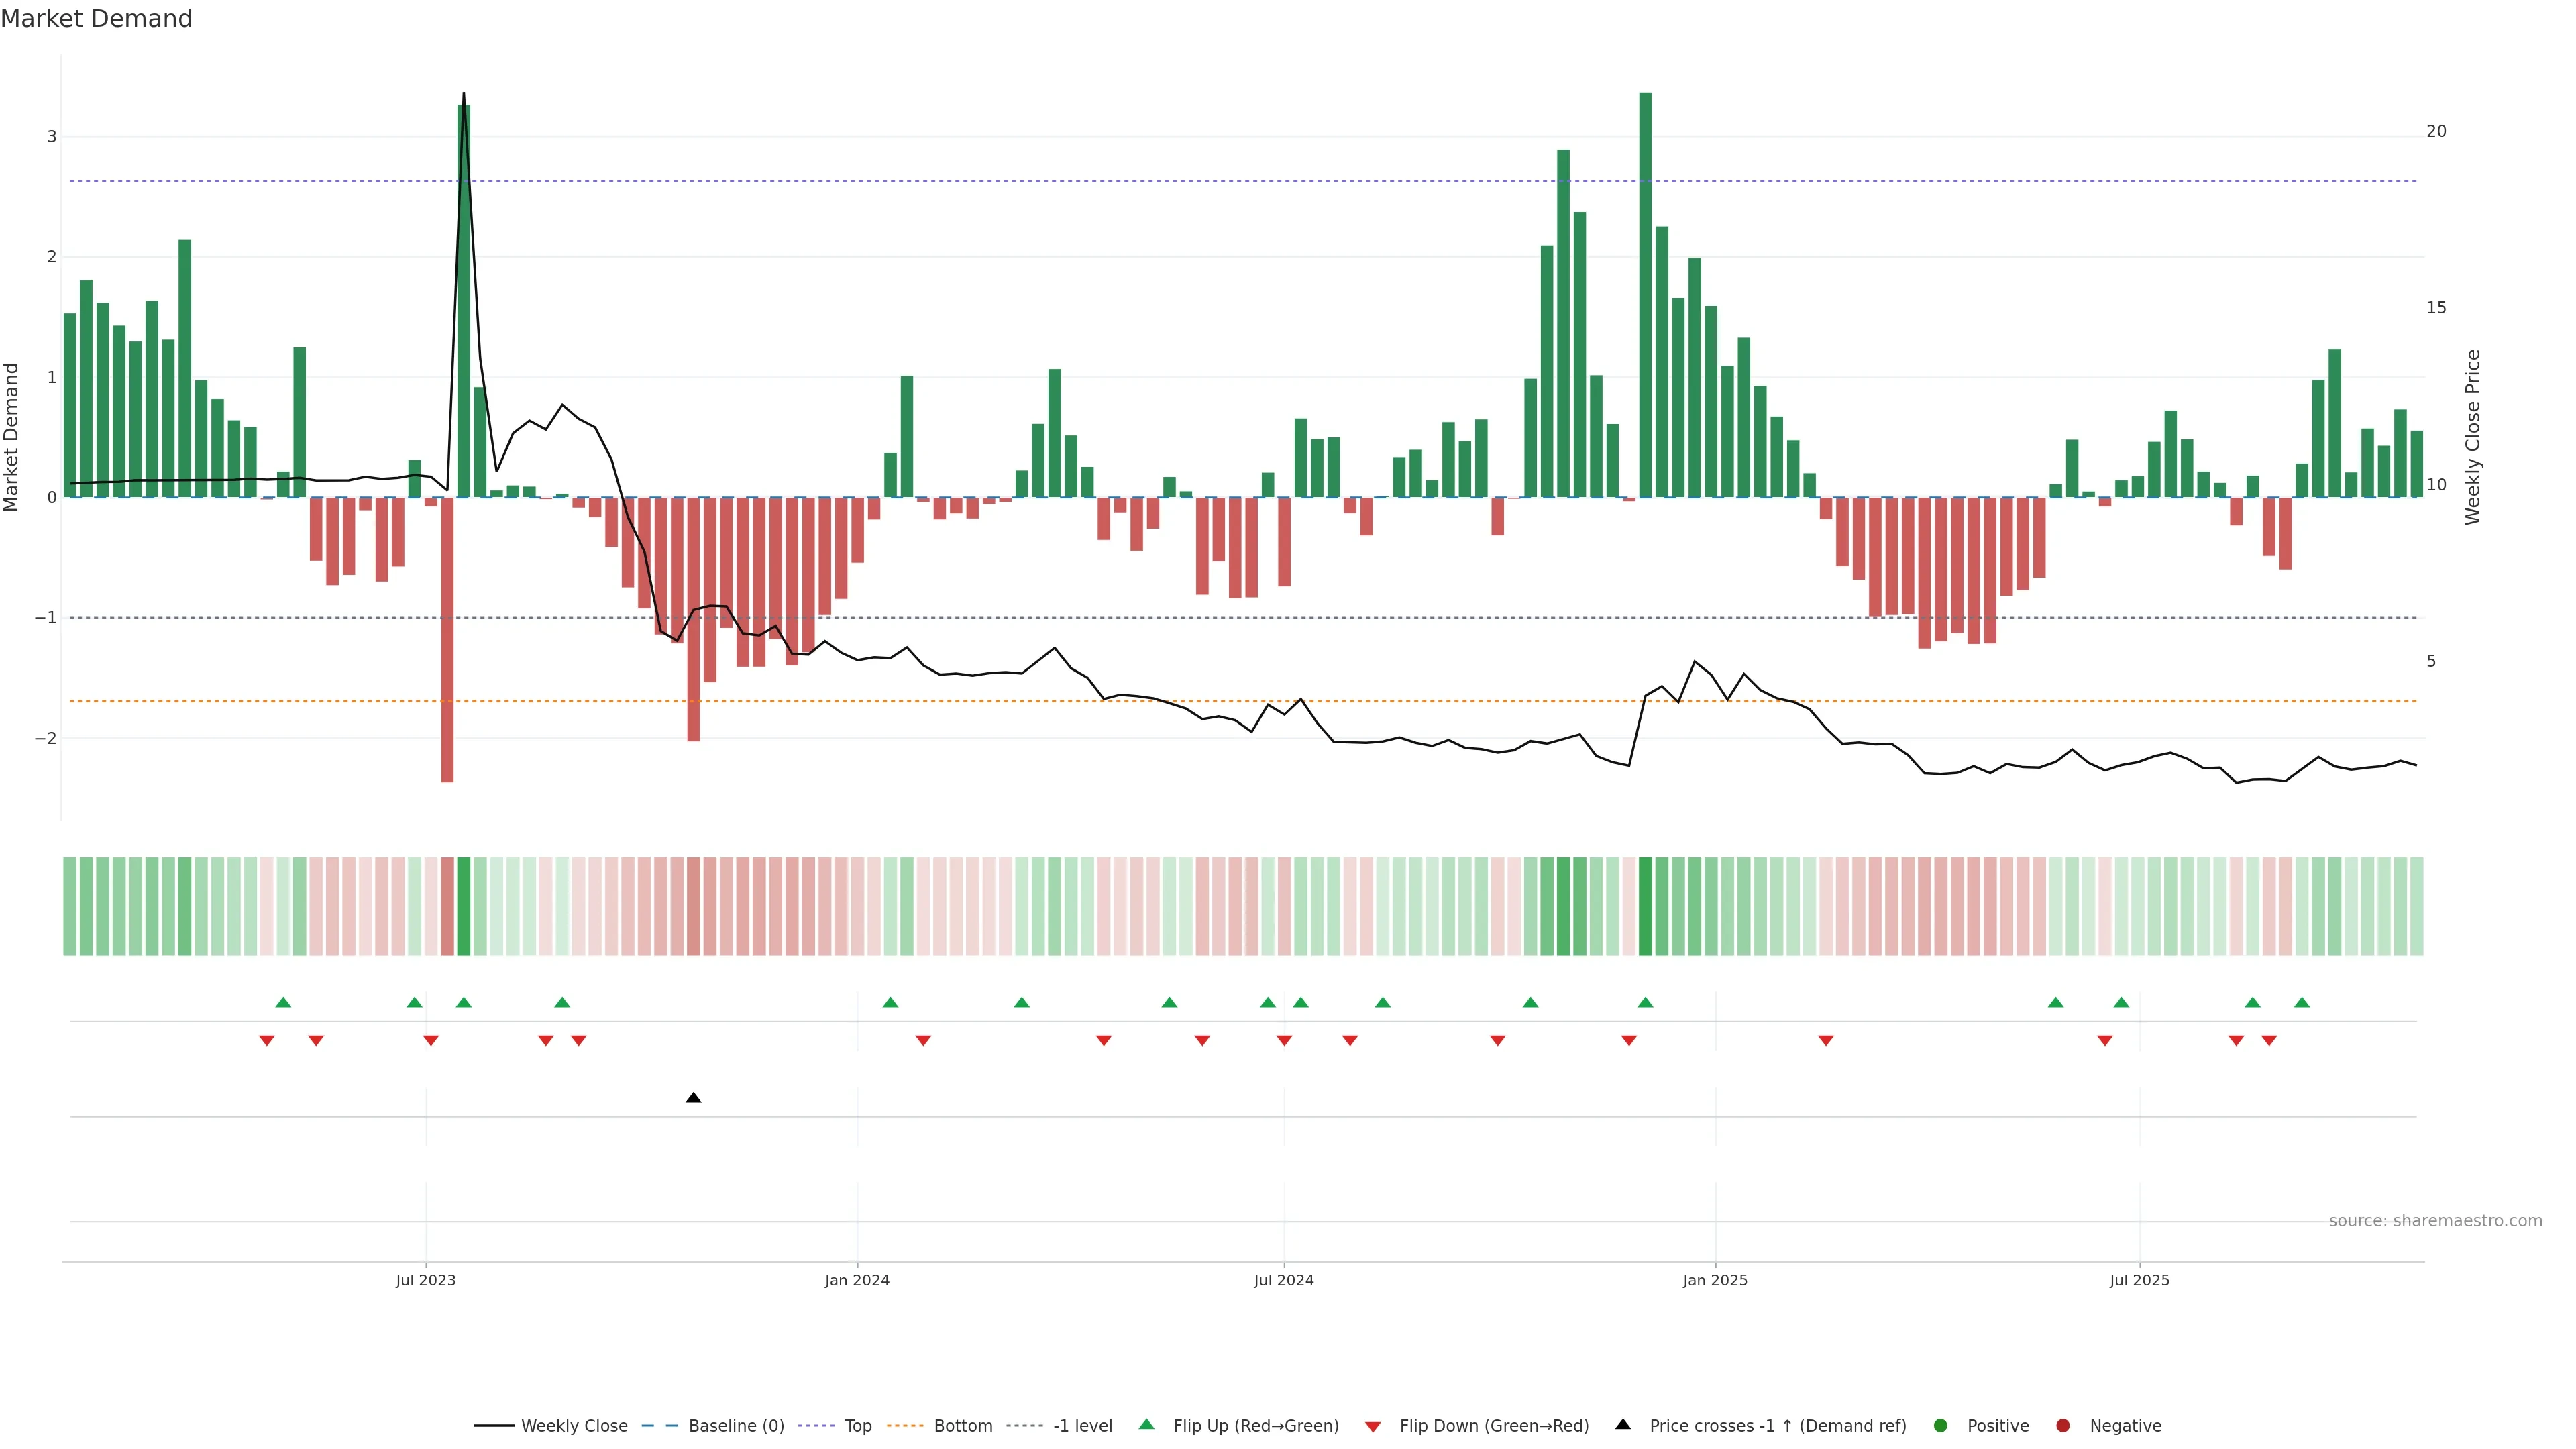Click the -1 level legend entry
Image resolution: width=2576 pixels, height=1449 pixels.
point(1082,1426)
